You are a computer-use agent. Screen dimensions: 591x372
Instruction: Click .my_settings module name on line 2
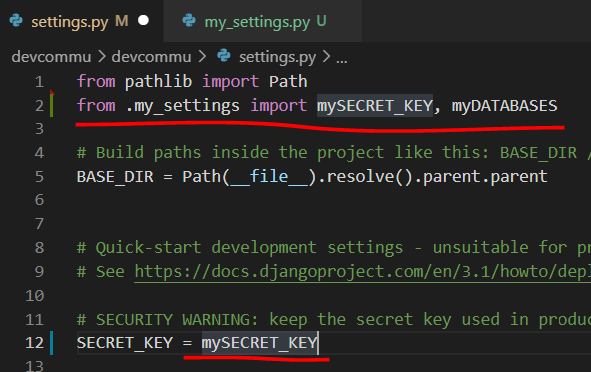coord(182,106)
